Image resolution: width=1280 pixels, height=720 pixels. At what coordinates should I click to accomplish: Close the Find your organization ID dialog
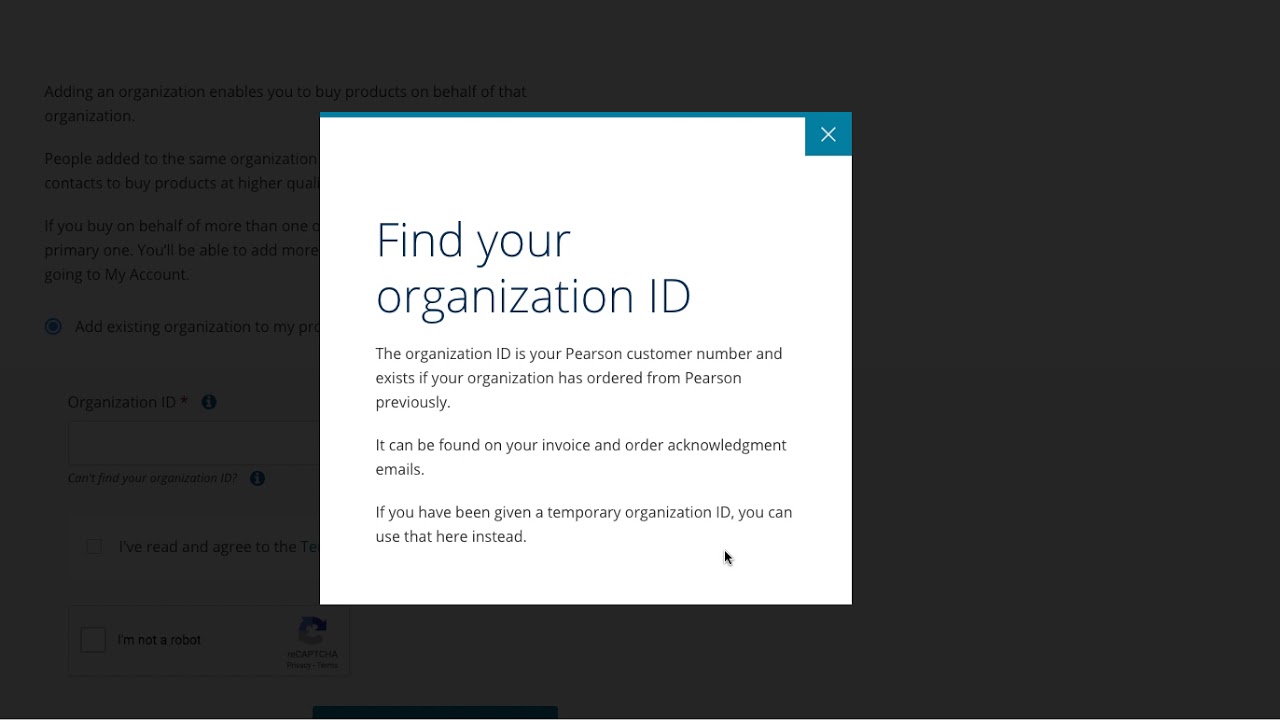(x=828, y=135)
